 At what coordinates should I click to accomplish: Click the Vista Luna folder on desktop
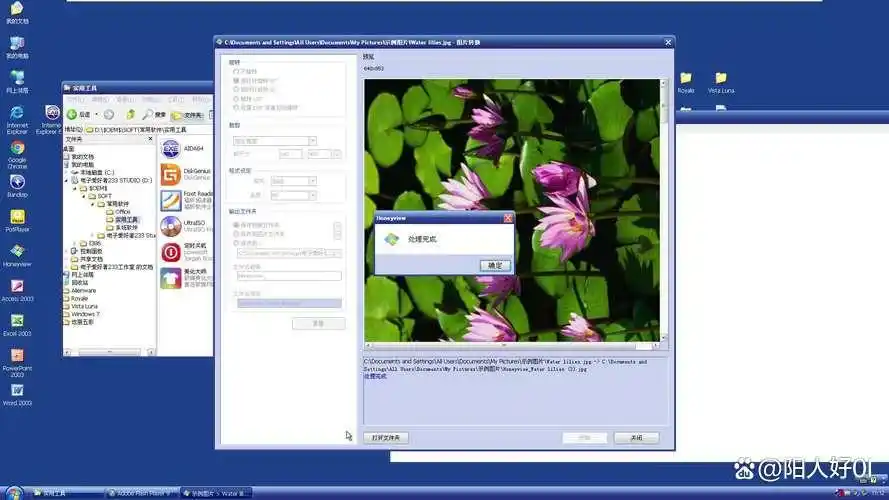pyautogui.click(x=720, y=78)
